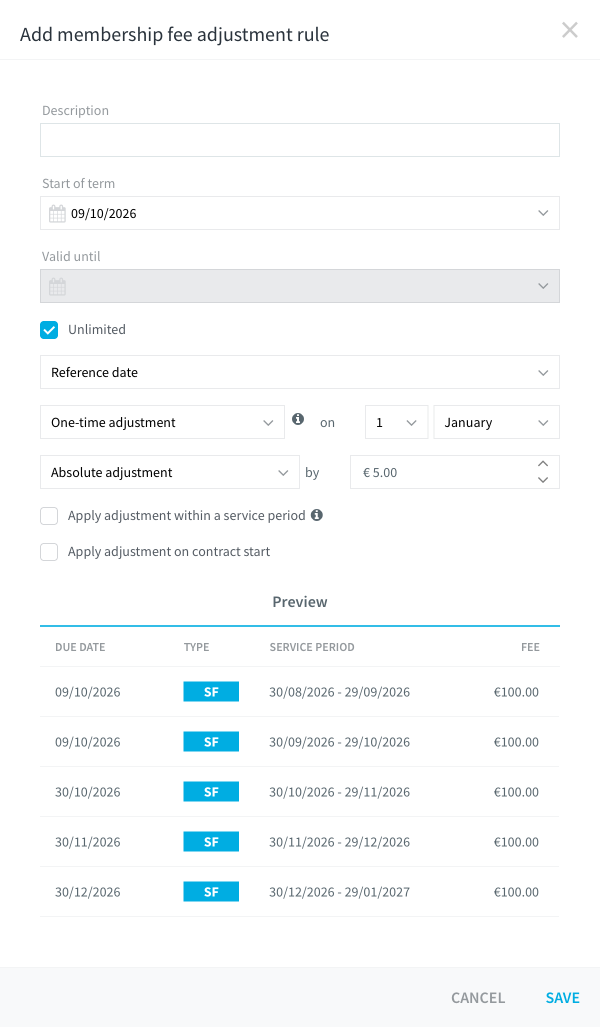Viewport: 600px width, 1027px height.
Task: Click due date 30/11/2026 cell
Action: pyautogui.click(x=88, y=842)
